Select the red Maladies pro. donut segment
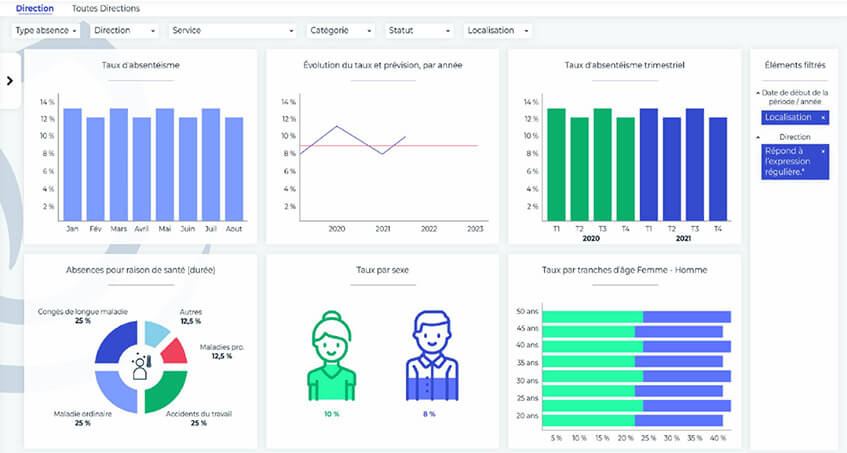The width and height of the screenshot is (847, 453). tap(174, 352)
